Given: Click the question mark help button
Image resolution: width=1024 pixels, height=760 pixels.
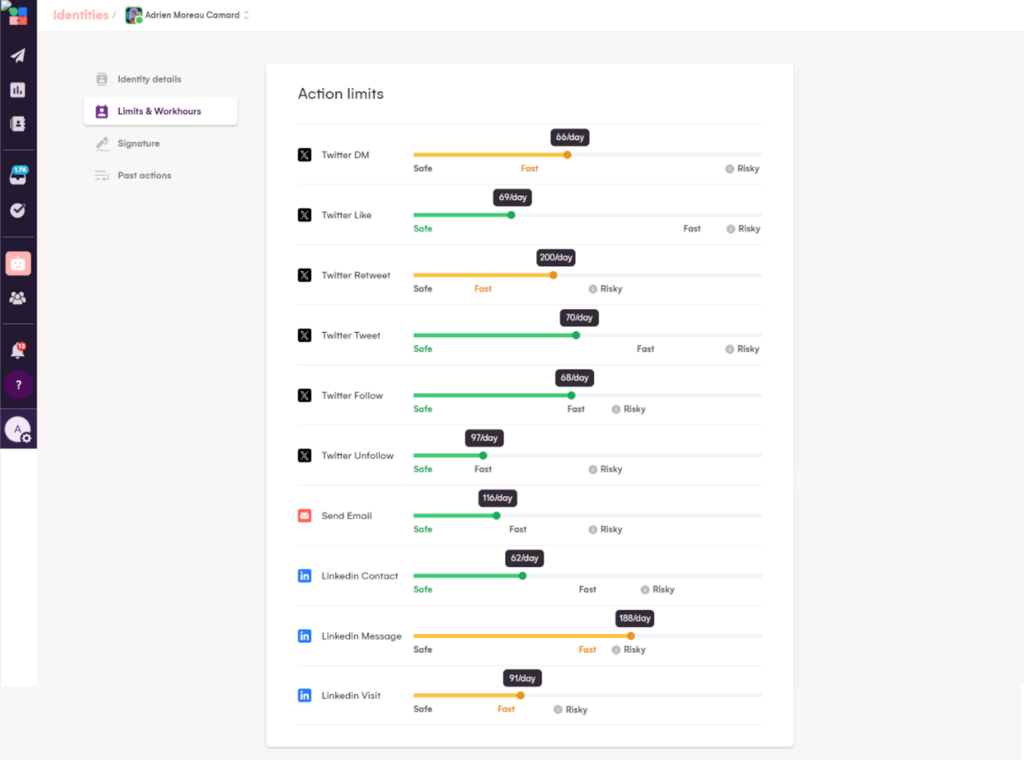Looking at the screenshot, I should click(x=18, y=385).
